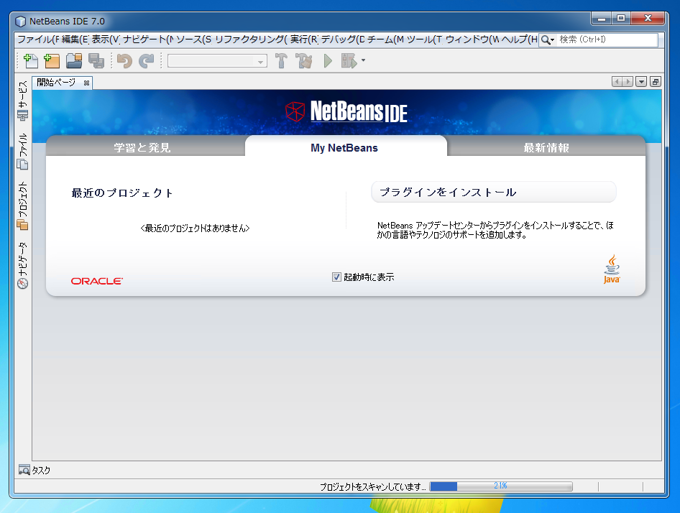Click the New File toolbar icon

tap(30, 61)
